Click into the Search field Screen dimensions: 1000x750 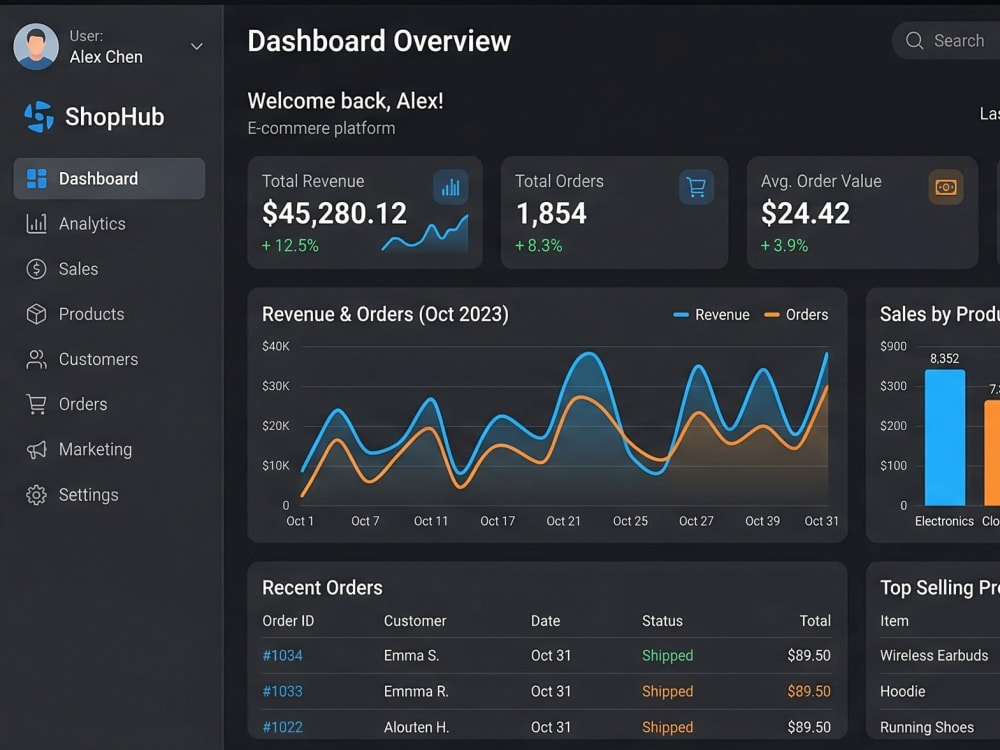coord(947,41)
